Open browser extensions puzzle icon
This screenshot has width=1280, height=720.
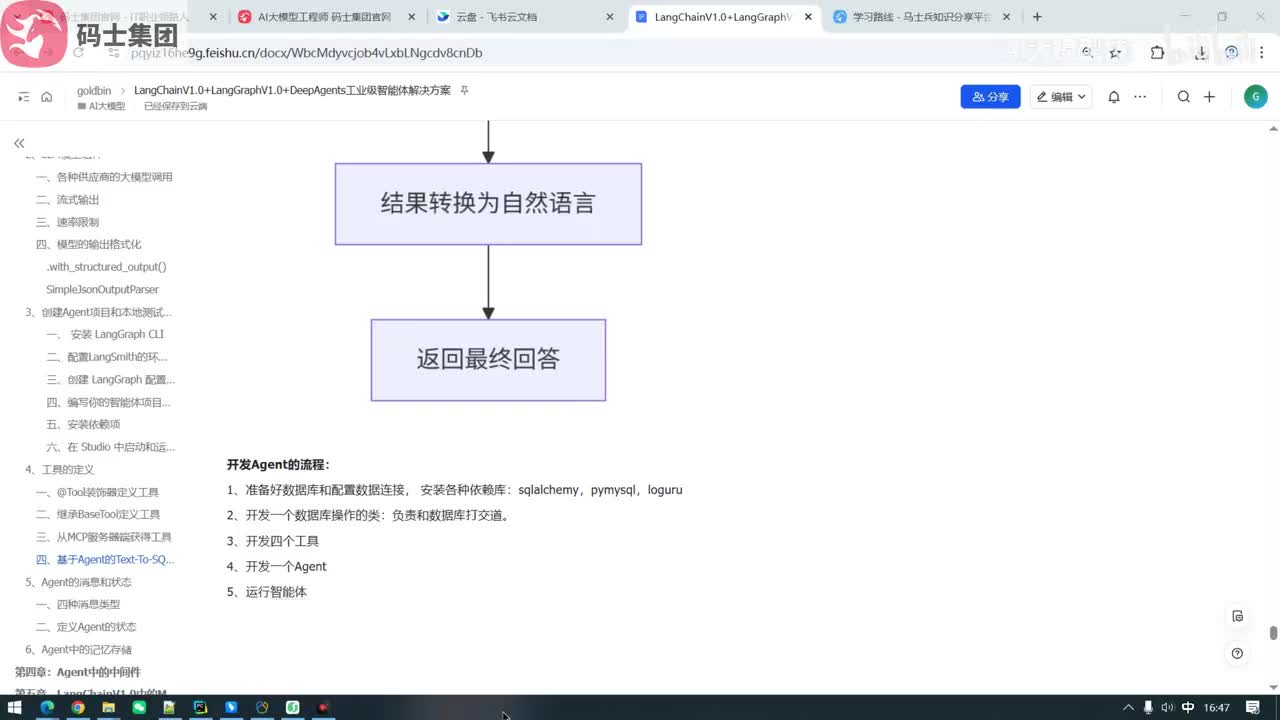pos(1157,53)
